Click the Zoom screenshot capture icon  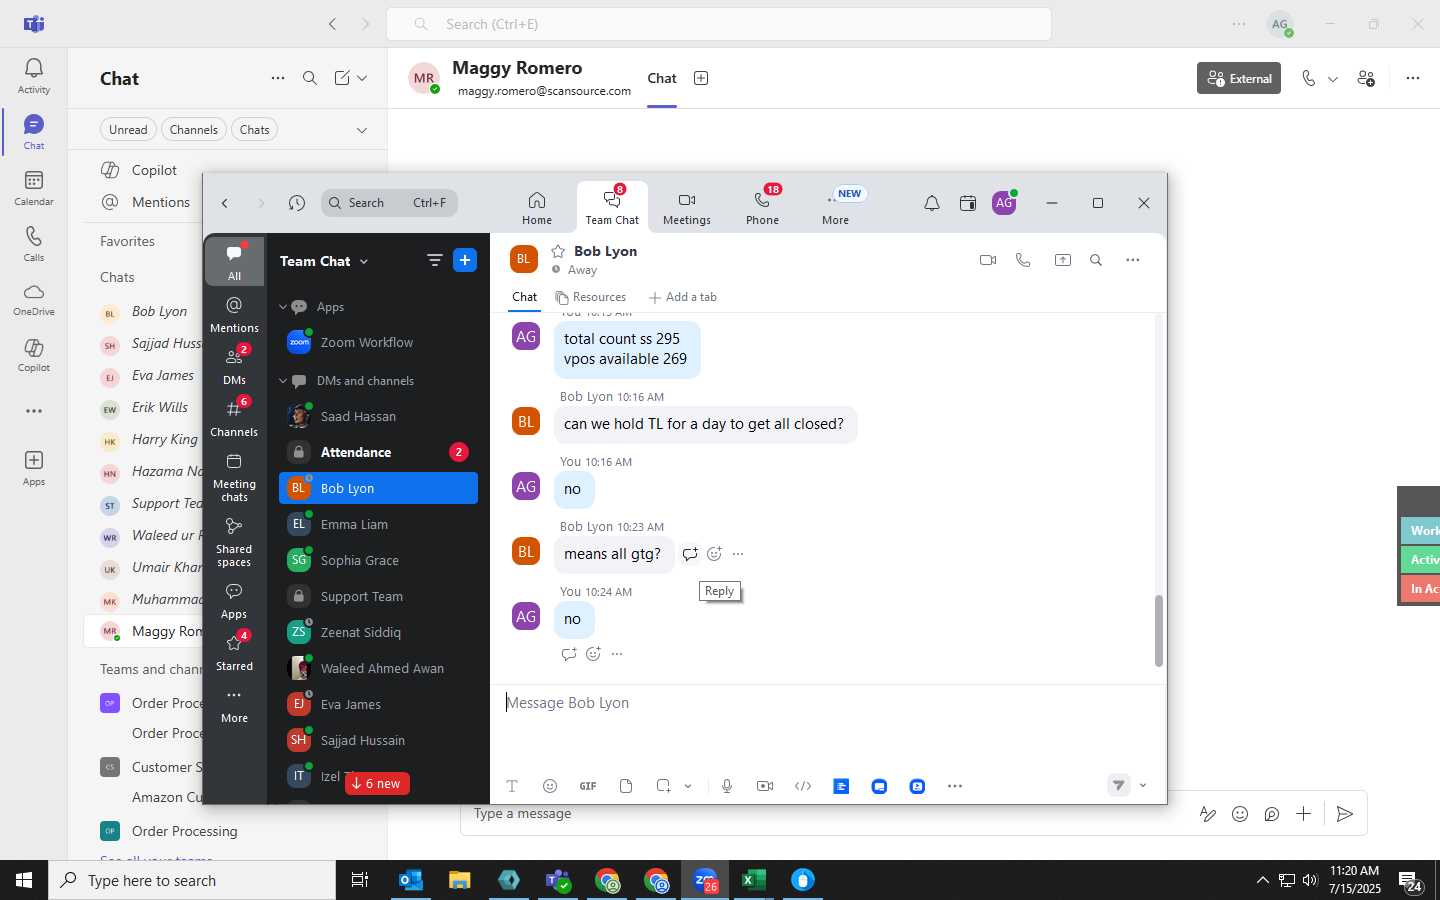[x=663, y=786]
